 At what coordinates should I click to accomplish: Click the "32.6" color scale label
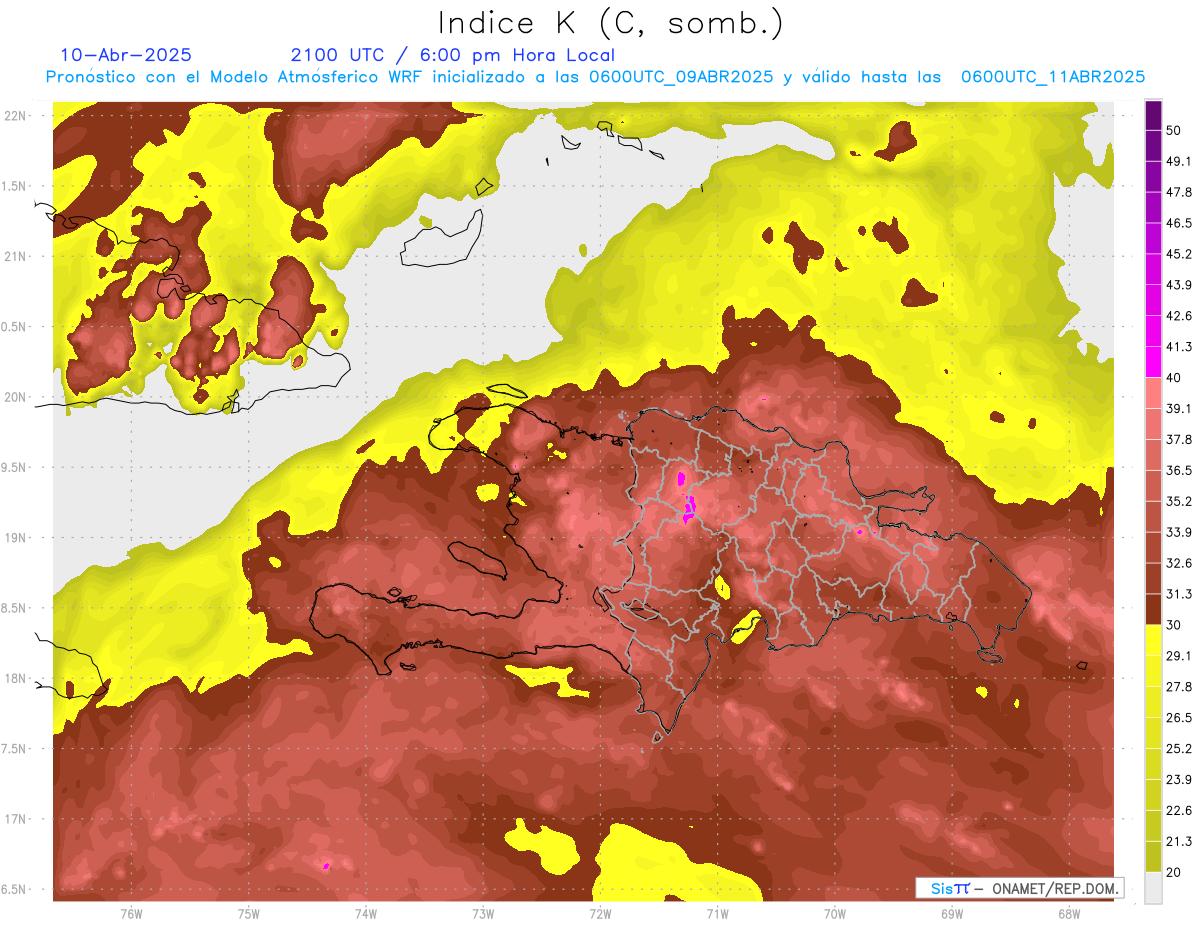click(x=1179, y=563)
